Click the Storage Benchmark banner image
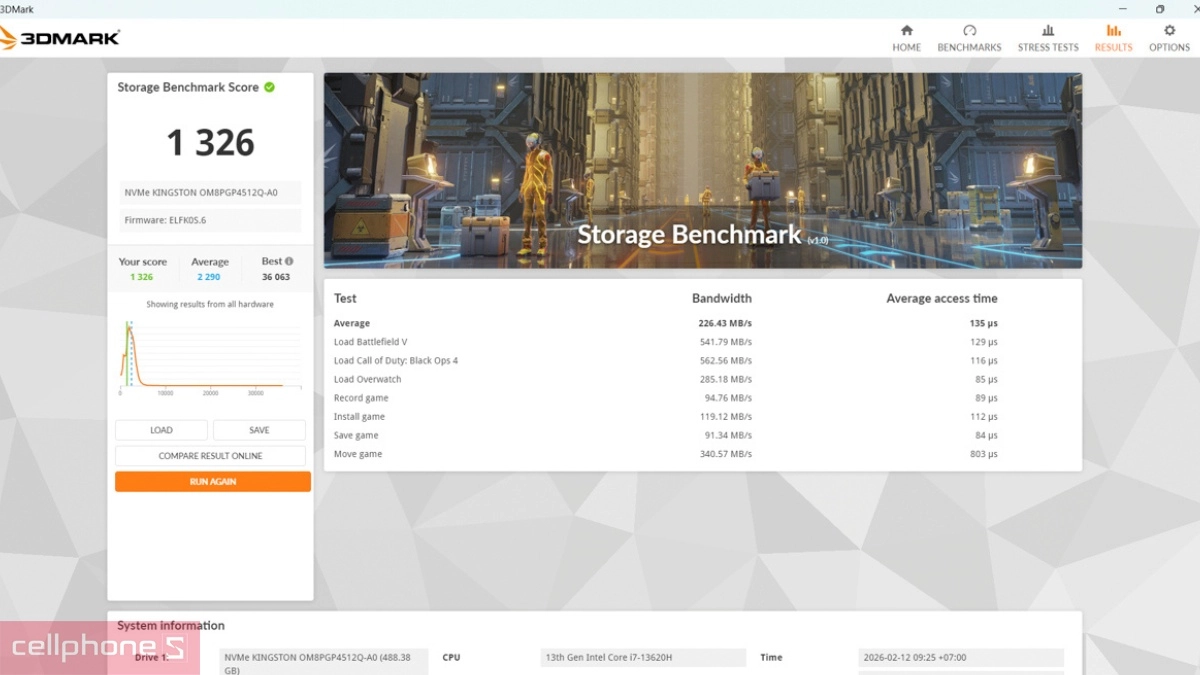1200x675 pixels. pos(702,170)
